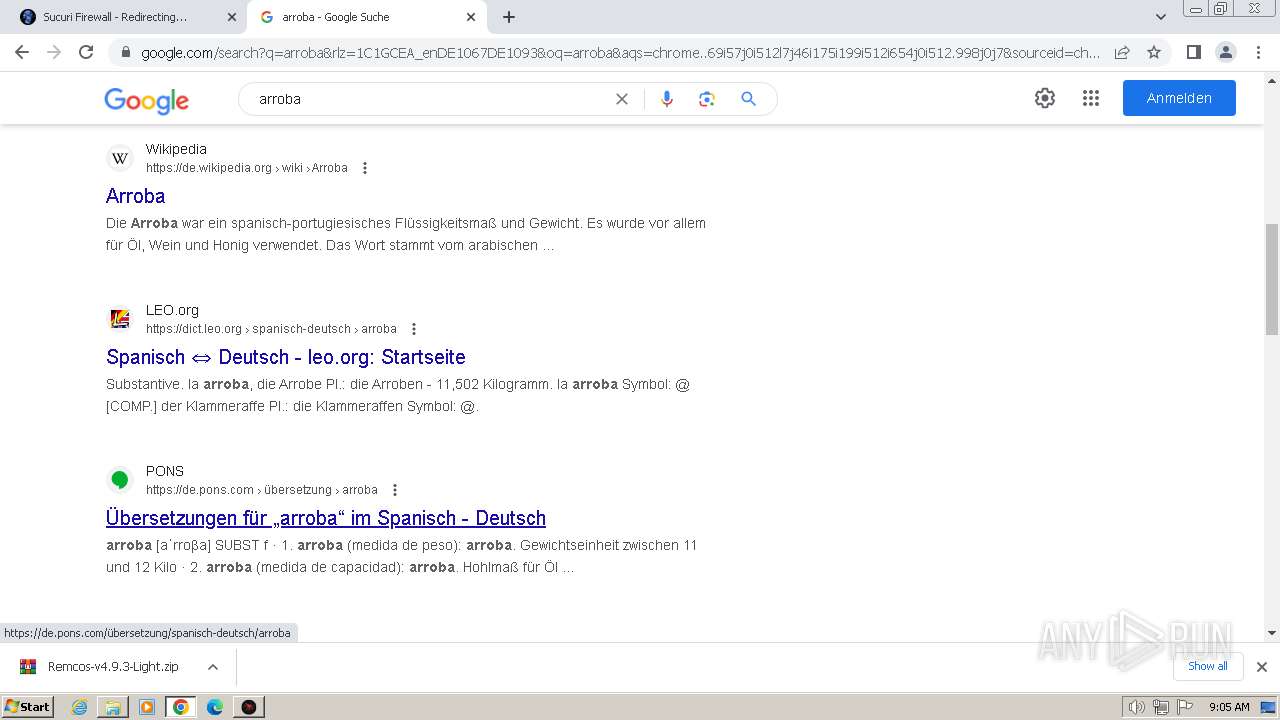Start voice search with the microphone
The width and height of the screenshot is (1280, 720).
tap(667, 99)
